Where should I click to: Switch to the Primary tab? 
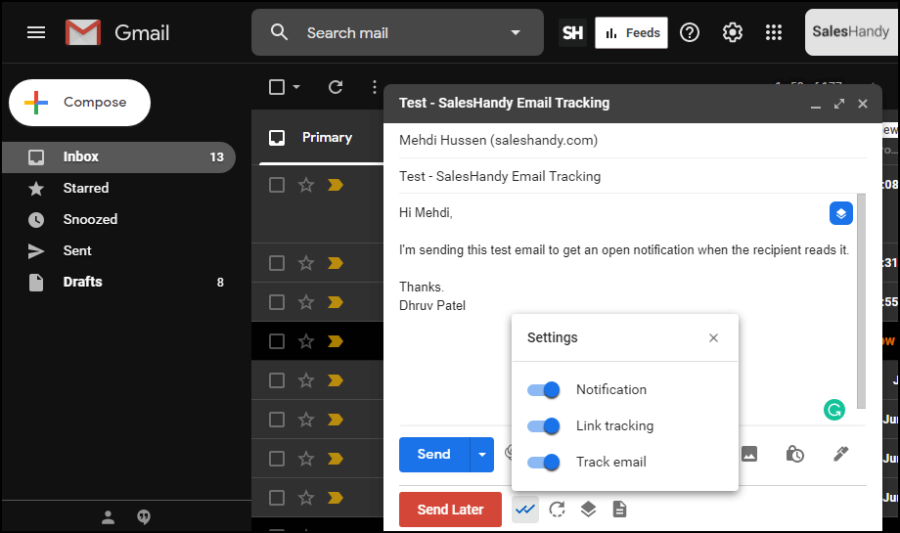326,138
